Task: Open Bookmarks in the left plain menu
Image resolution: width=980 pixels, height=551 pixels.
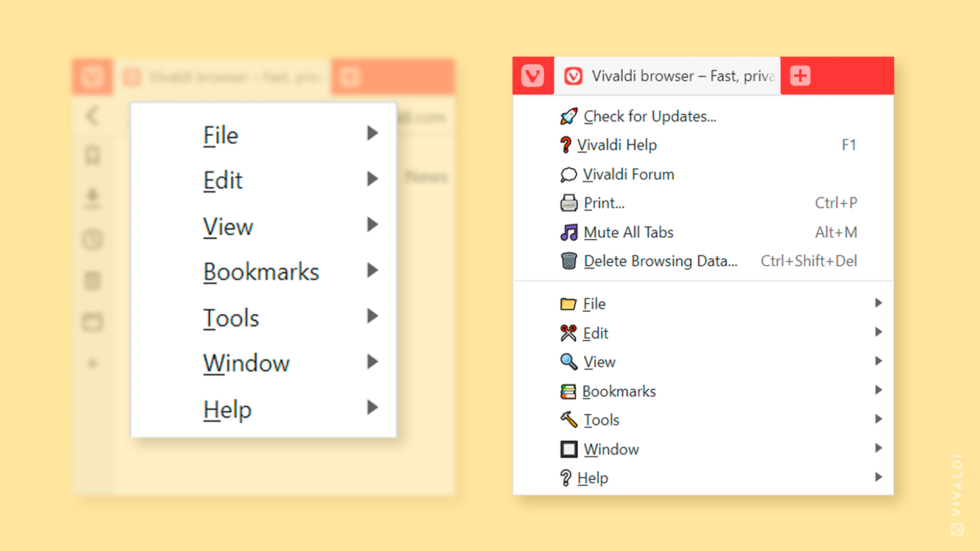Action: pyautogui.click(x=263, y=272)
